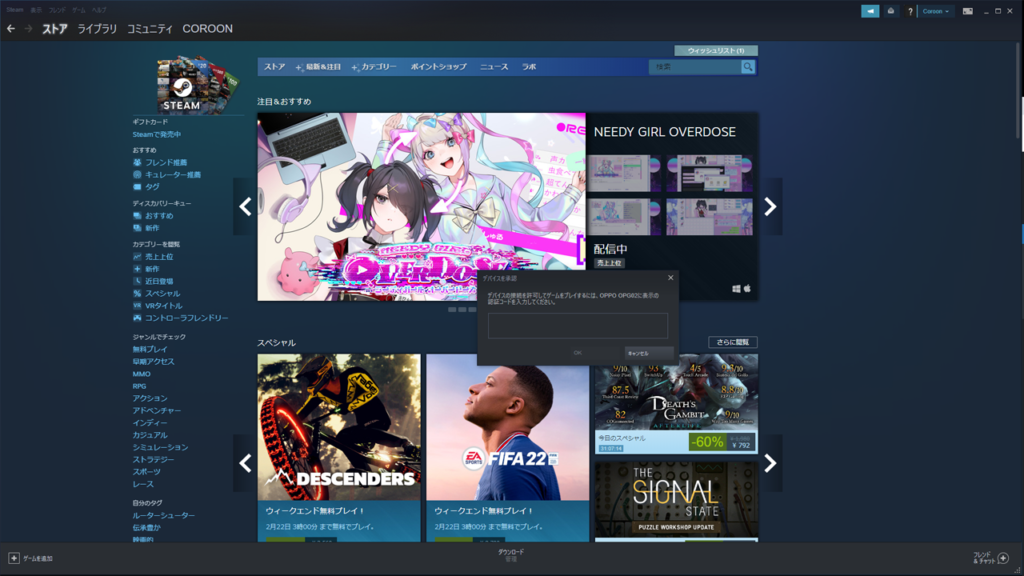Open the ヘルプ menu
This screenshot has height=576, width=1024.
click(99, 10)
